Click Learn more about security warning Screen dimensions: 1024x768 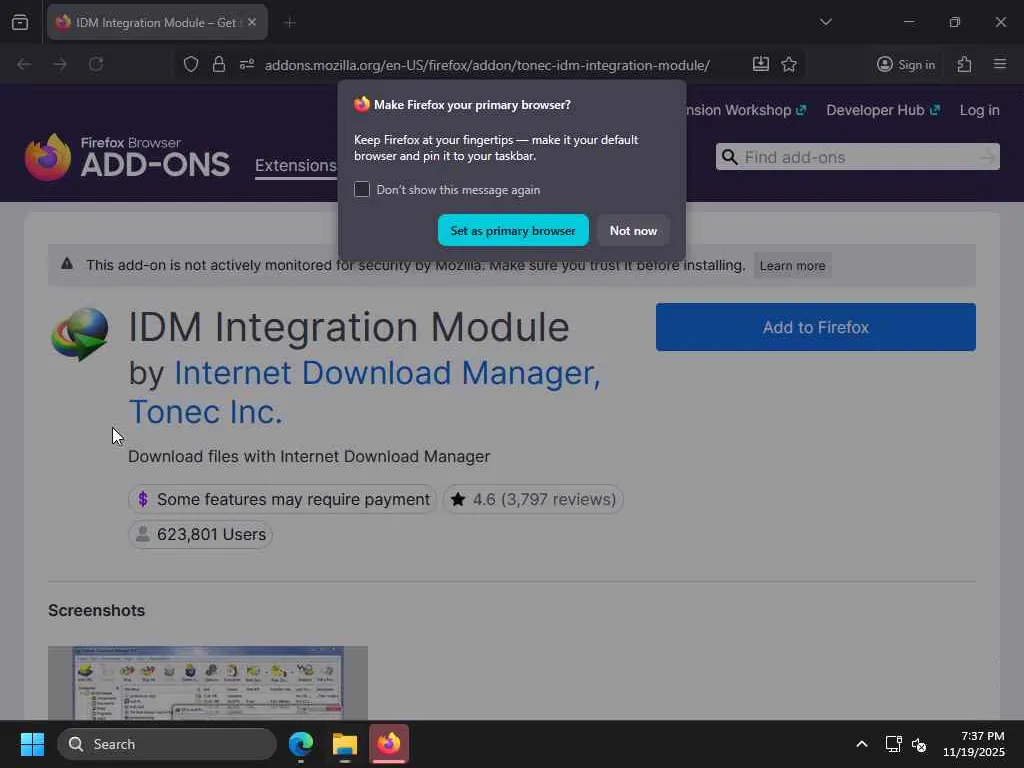(x=792, y=266)
